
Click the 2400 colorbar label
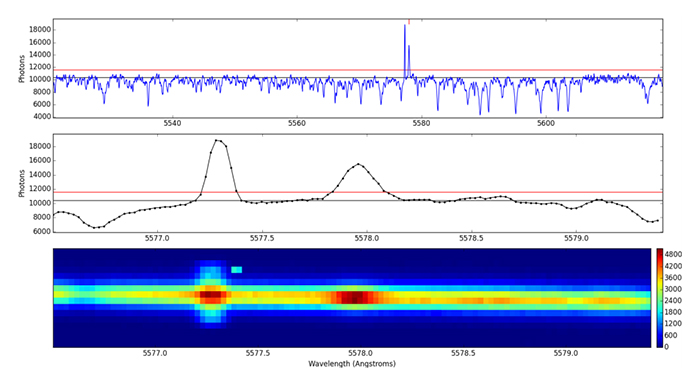674,301
